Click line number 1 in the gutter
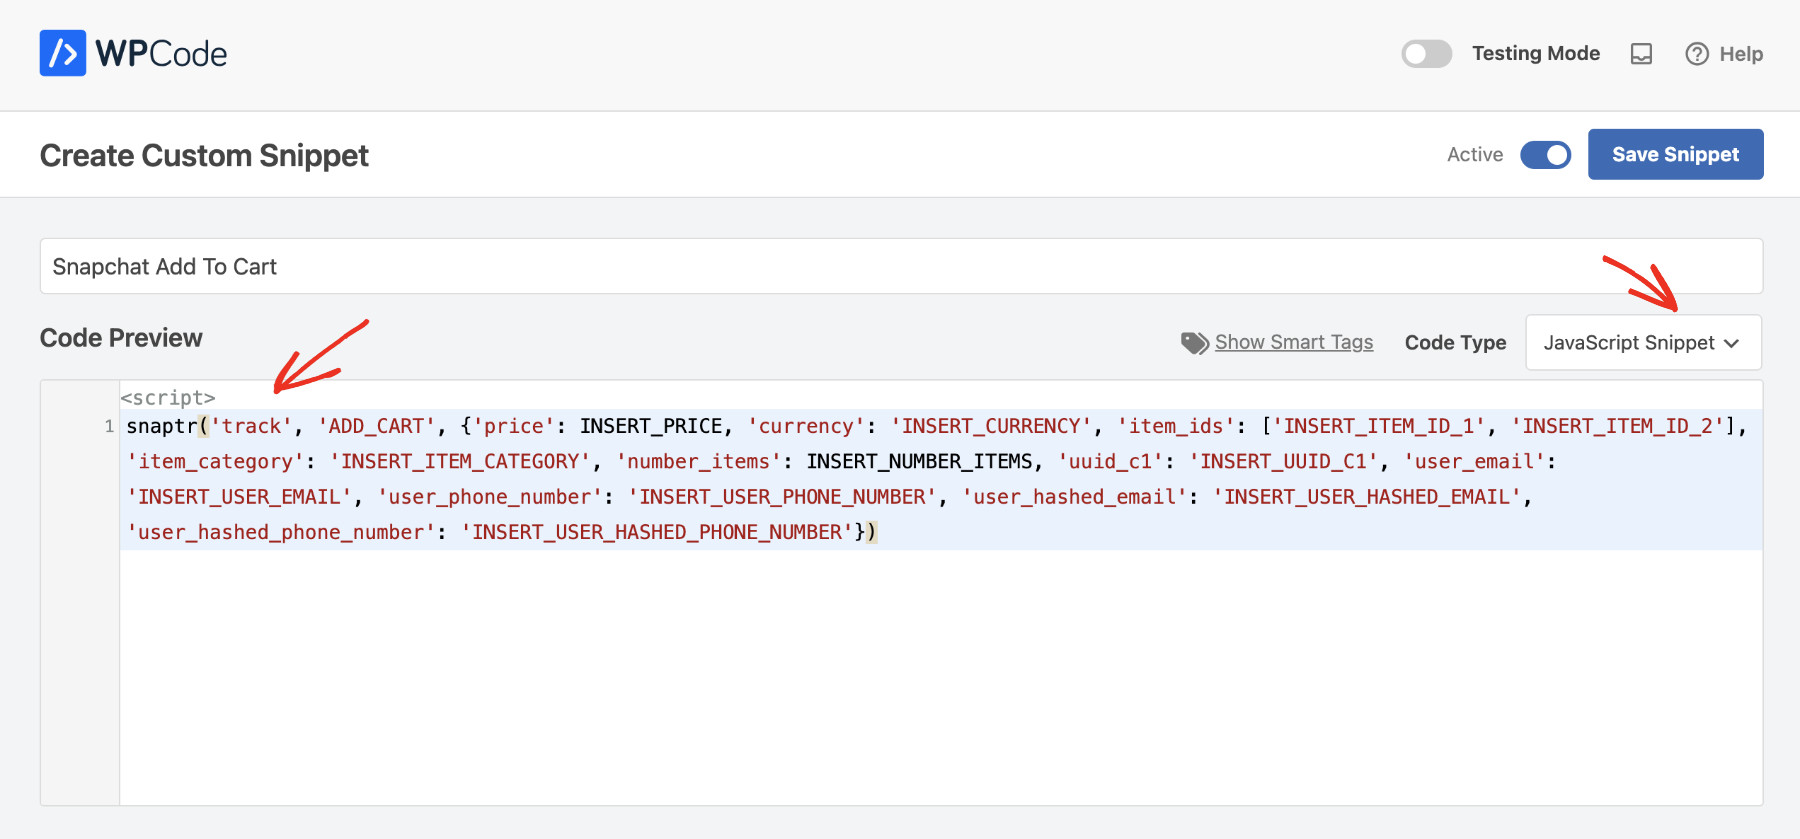Image resolution: width=1800 pixels, height=839 pixels. pos(109,427)
